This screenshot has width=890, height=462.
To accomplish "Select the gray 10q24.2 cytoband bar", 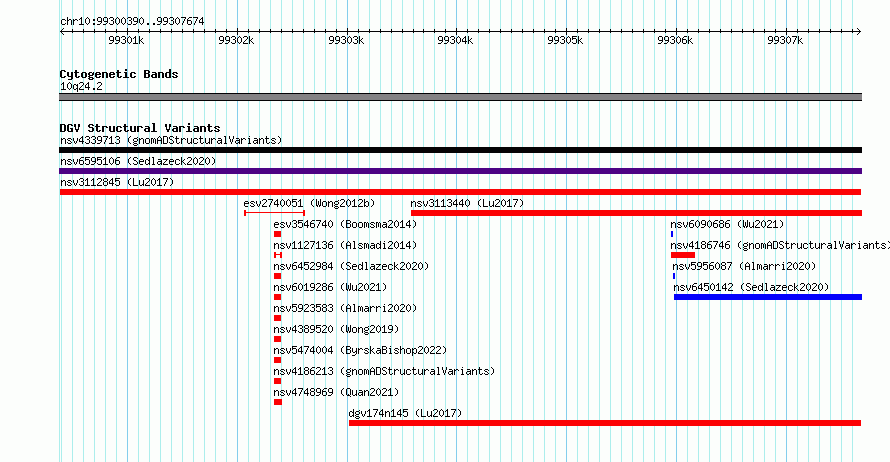I will (x=460, y=97).
